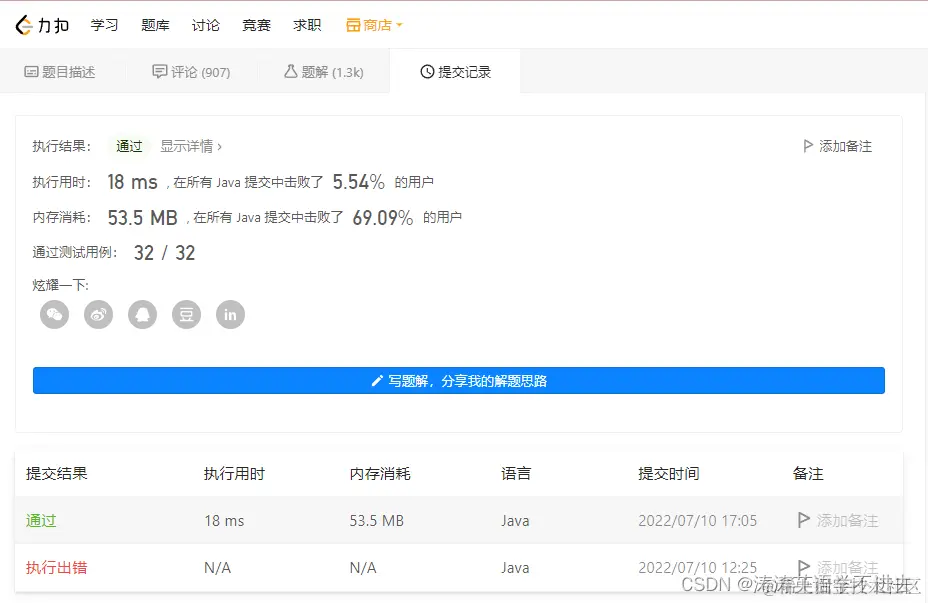
Task: Click the 商店 shop icon
Action: tap(355, 25)
